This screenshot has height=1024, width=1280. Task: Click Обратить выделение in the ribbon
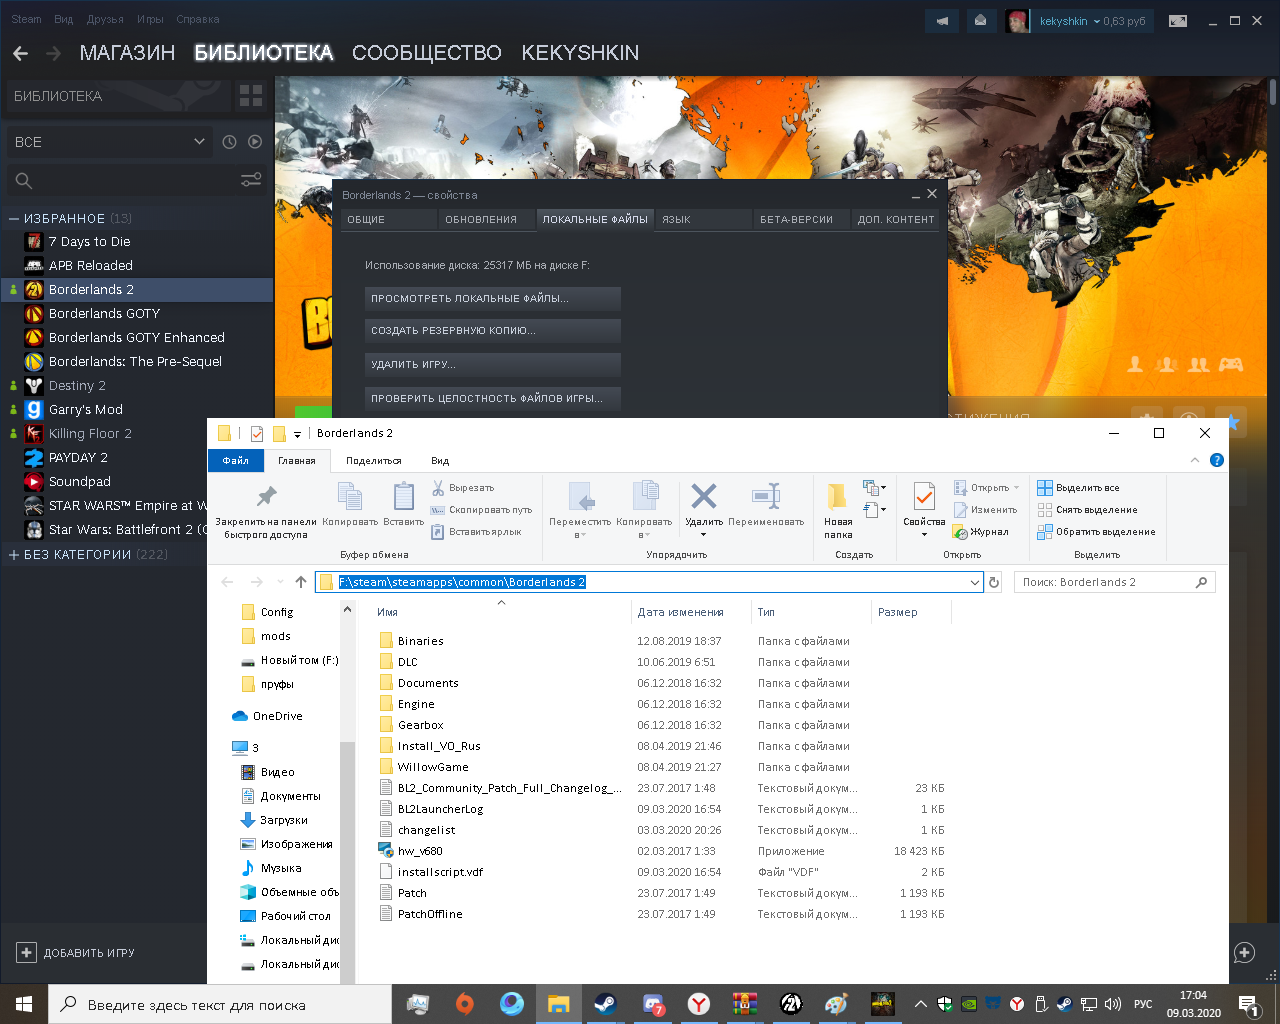pos(1097,532)
